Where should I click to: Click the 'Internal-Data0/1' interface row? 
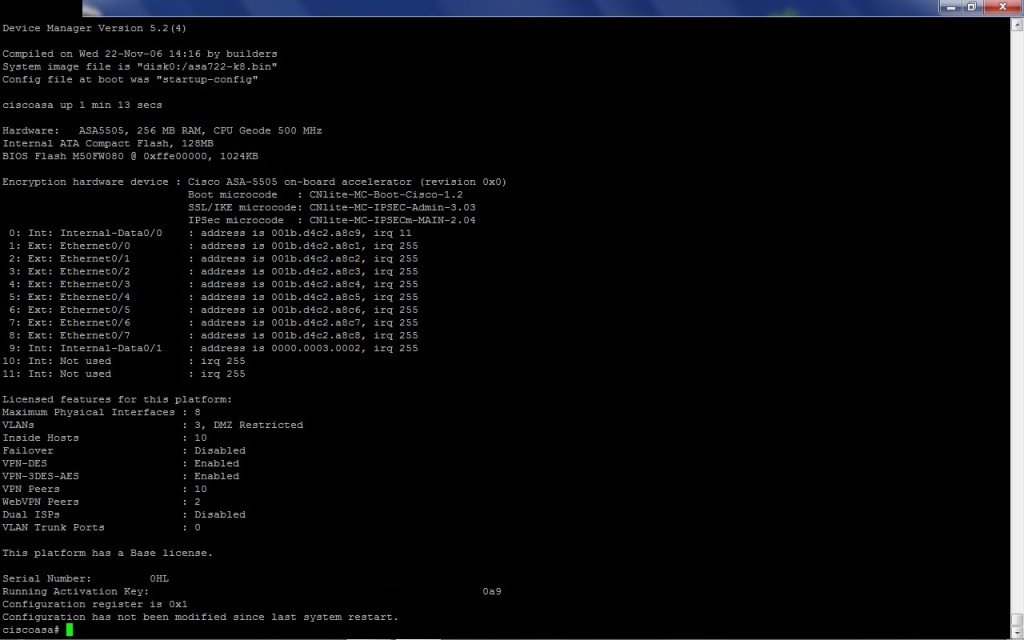click(x=213, y=348)
